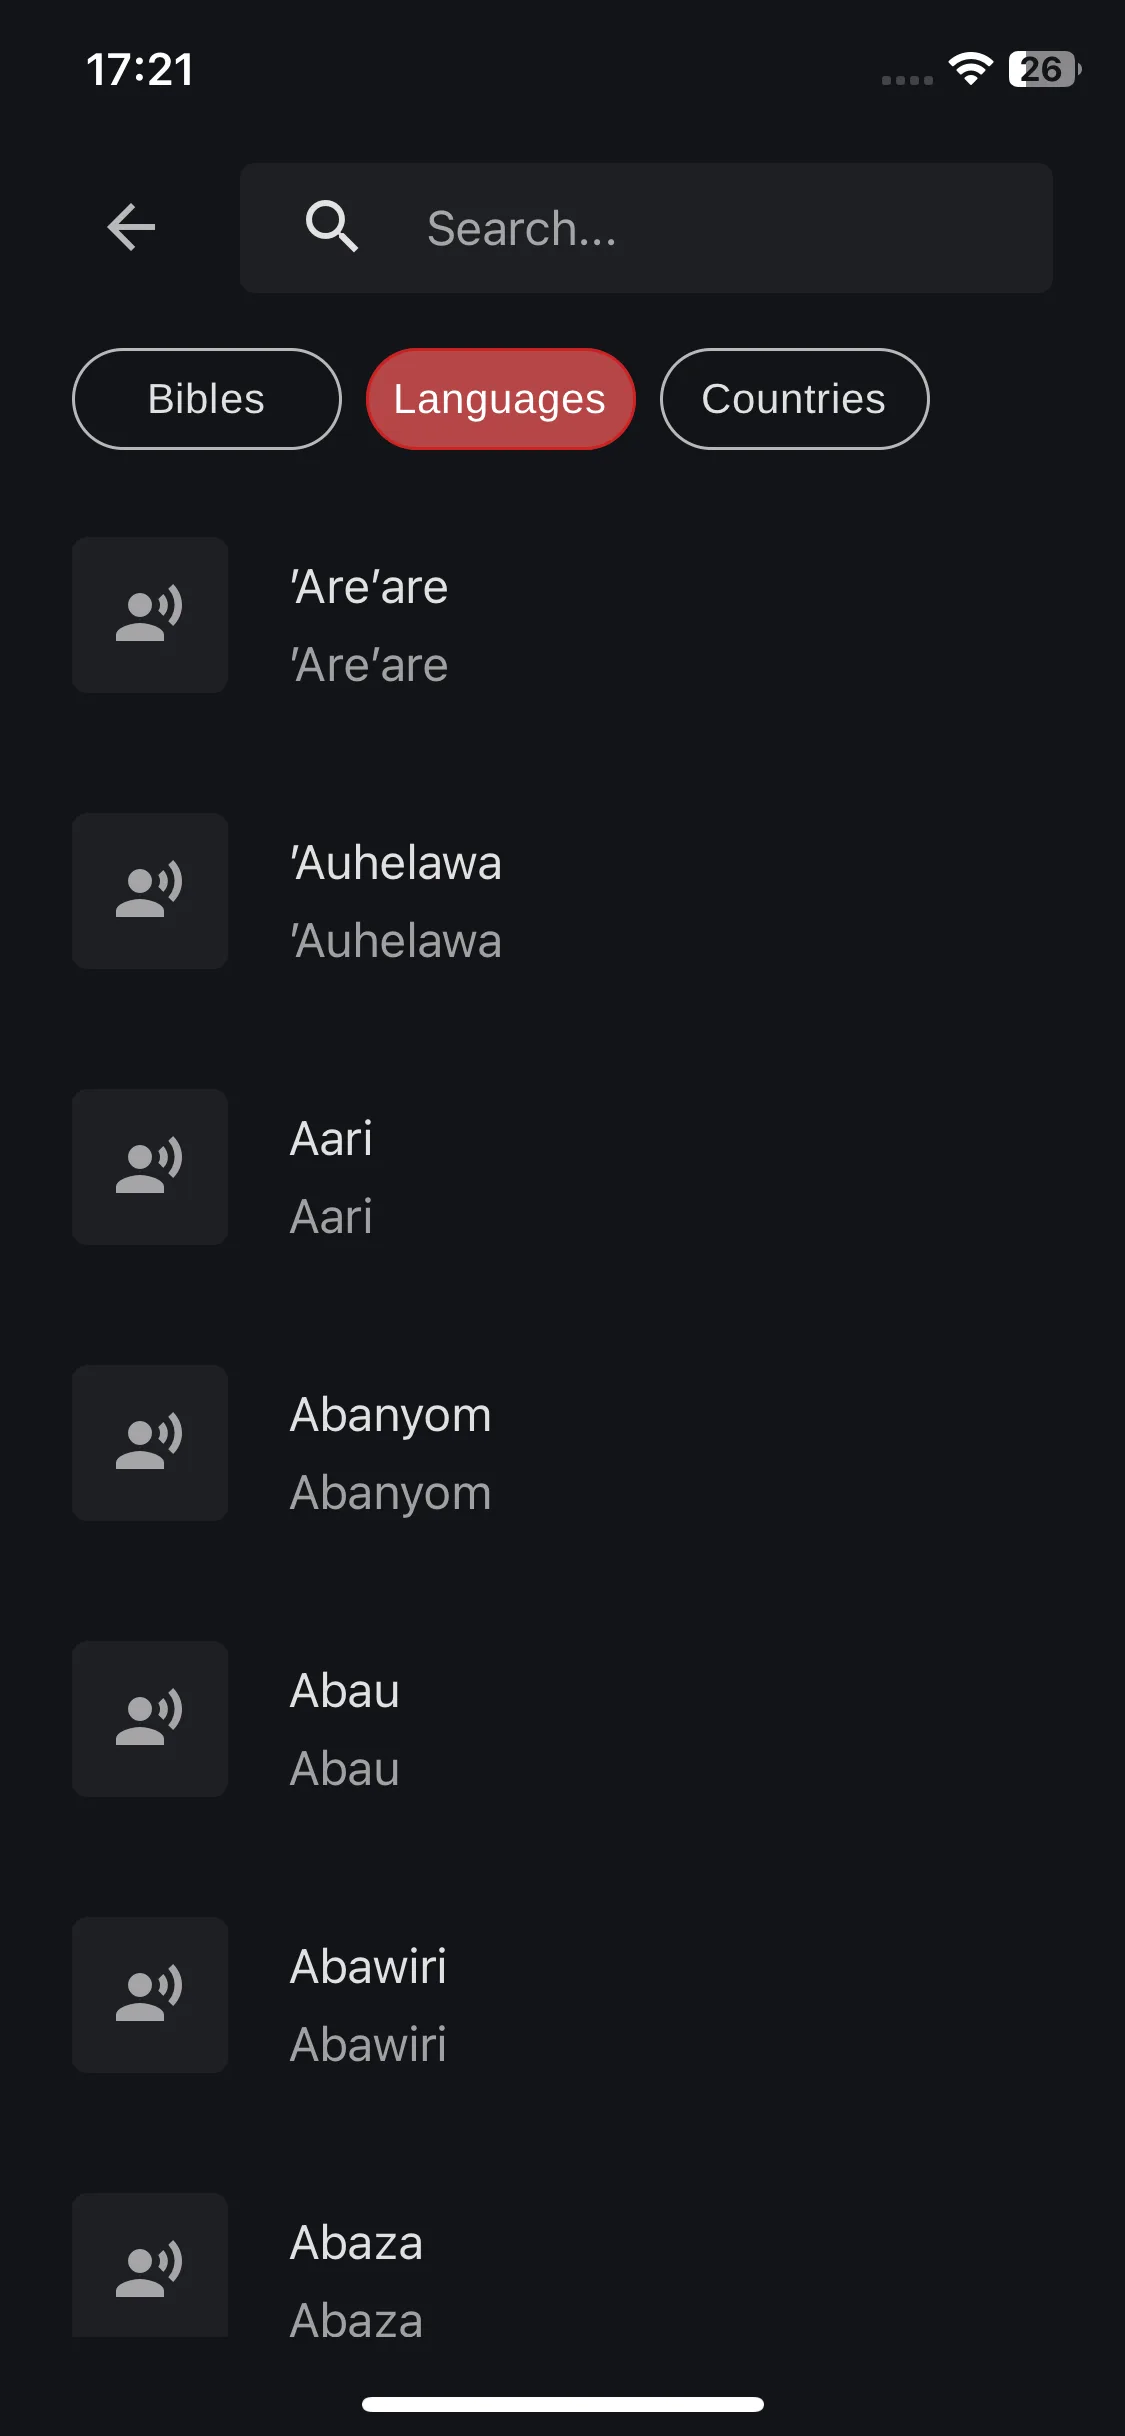Choose the 'Are'are language entry

tap(562, 625)
